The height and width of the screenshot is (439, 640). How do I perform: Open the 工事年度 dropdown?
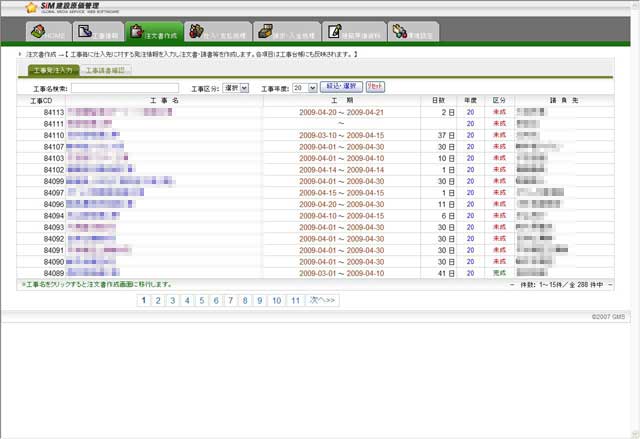point(305,88)
